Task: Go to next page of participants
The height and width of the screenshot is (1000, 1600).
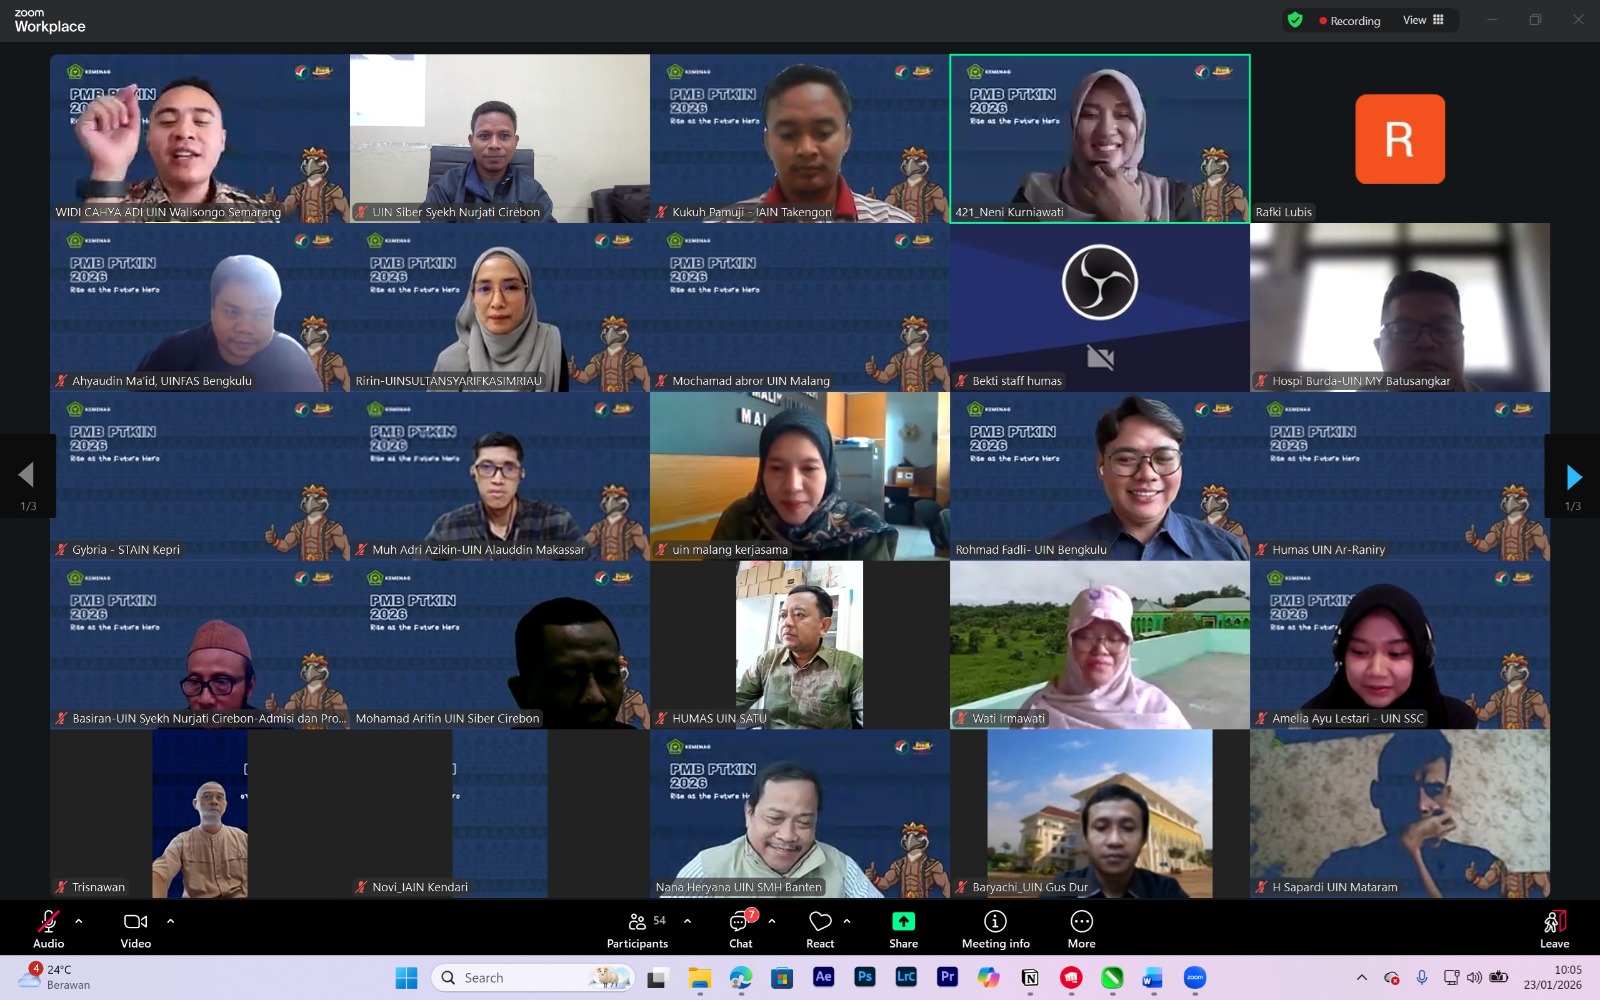Action: (x=1573, y=477)
